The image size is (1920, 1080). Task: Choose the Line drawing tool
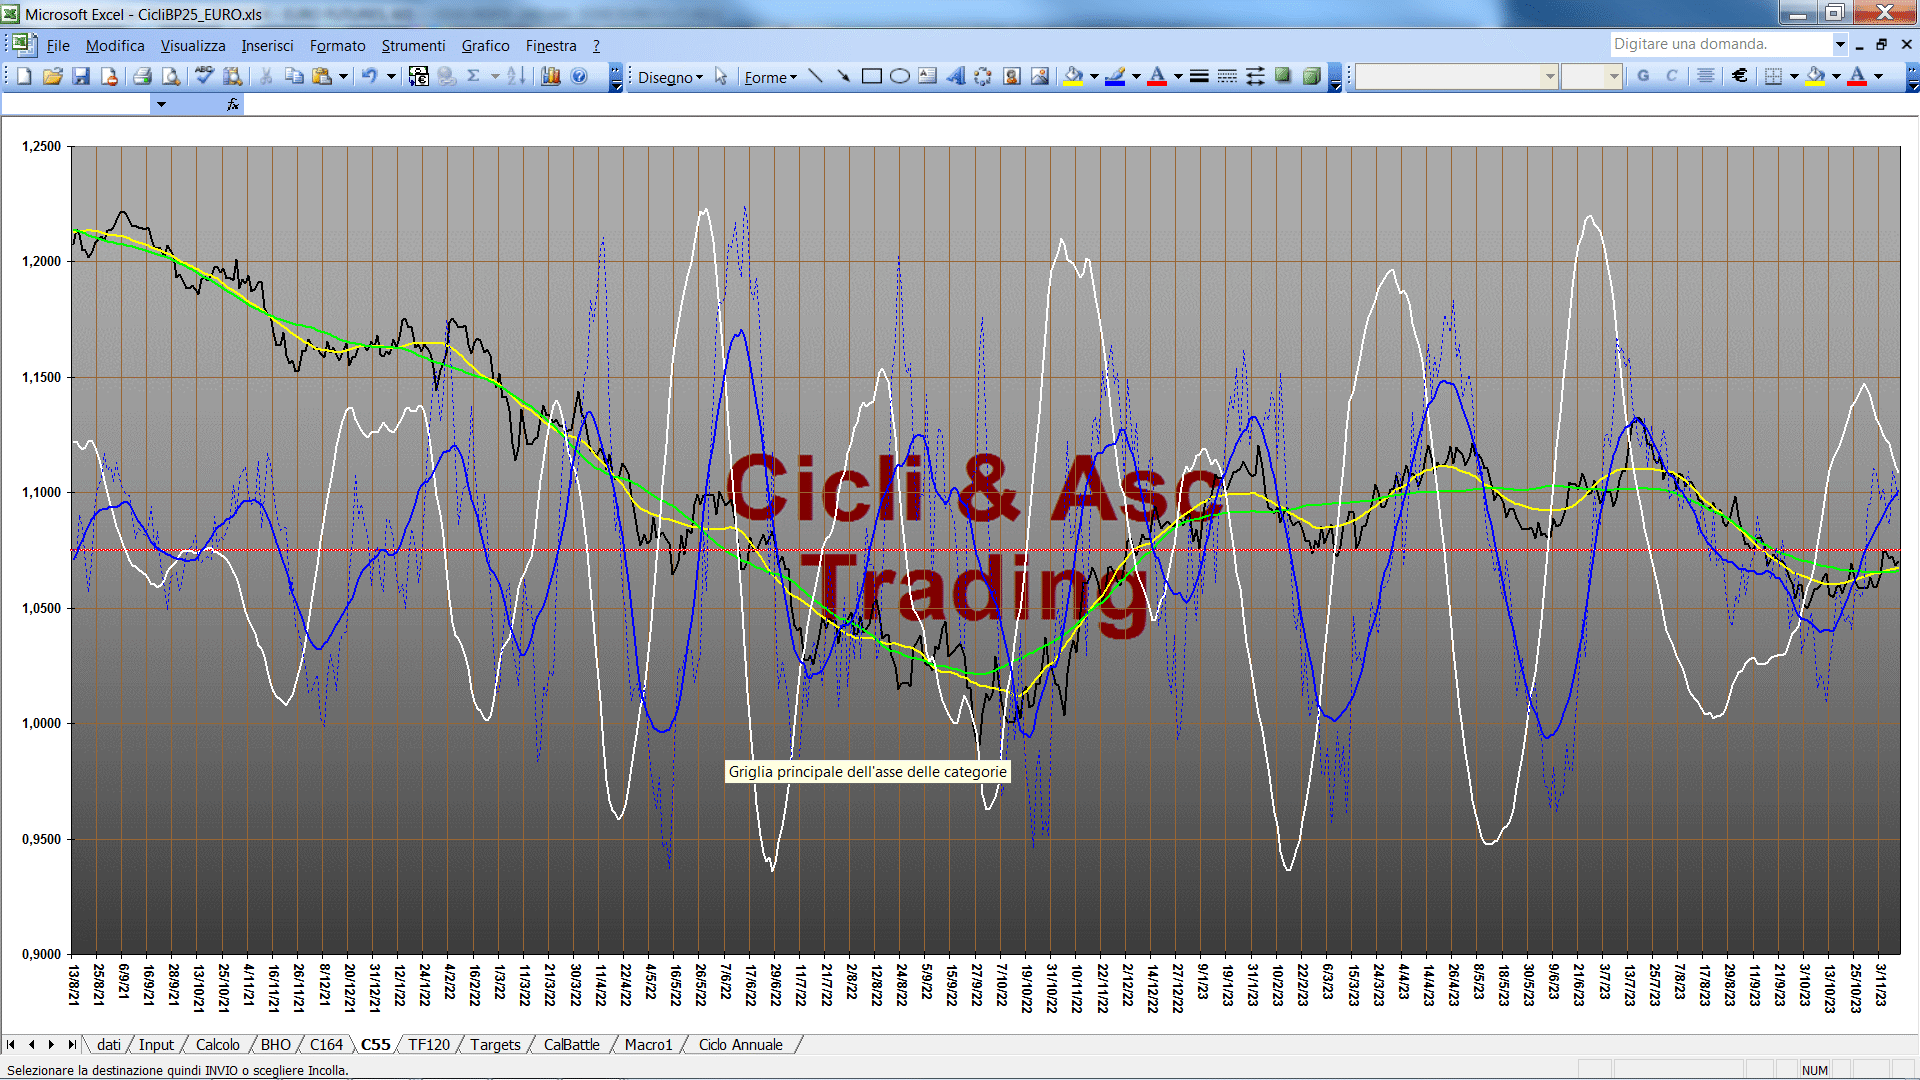(816, 76)
